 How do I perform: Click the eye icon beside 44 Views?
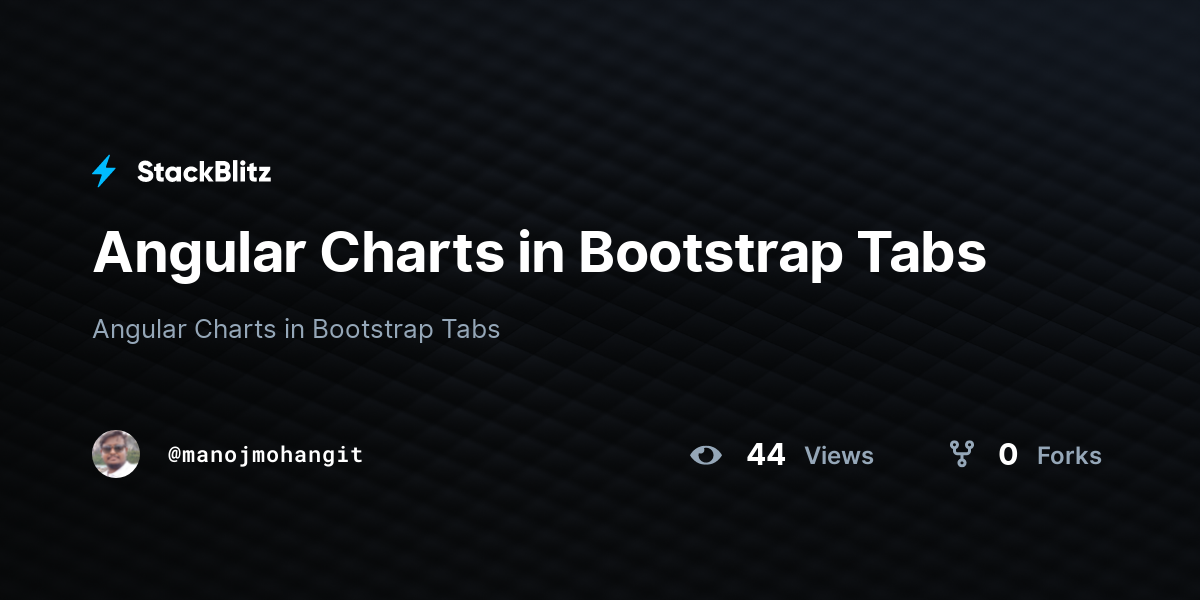706,455
